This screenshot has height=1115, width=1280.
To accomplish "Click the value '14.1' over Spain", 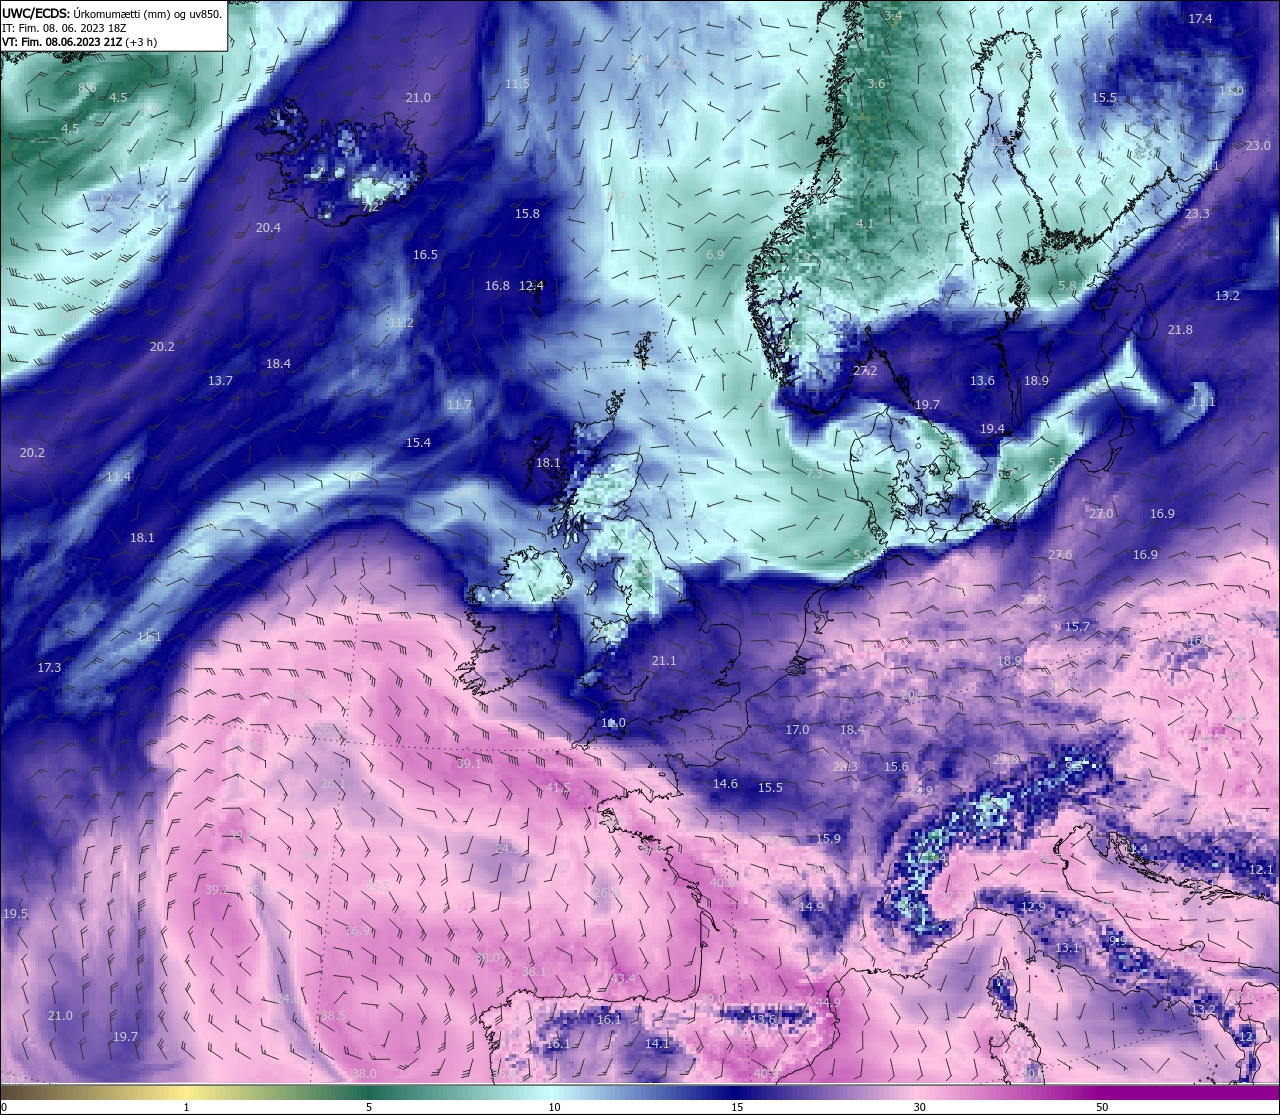I will pyautogui.click(x=657, y=1044).
